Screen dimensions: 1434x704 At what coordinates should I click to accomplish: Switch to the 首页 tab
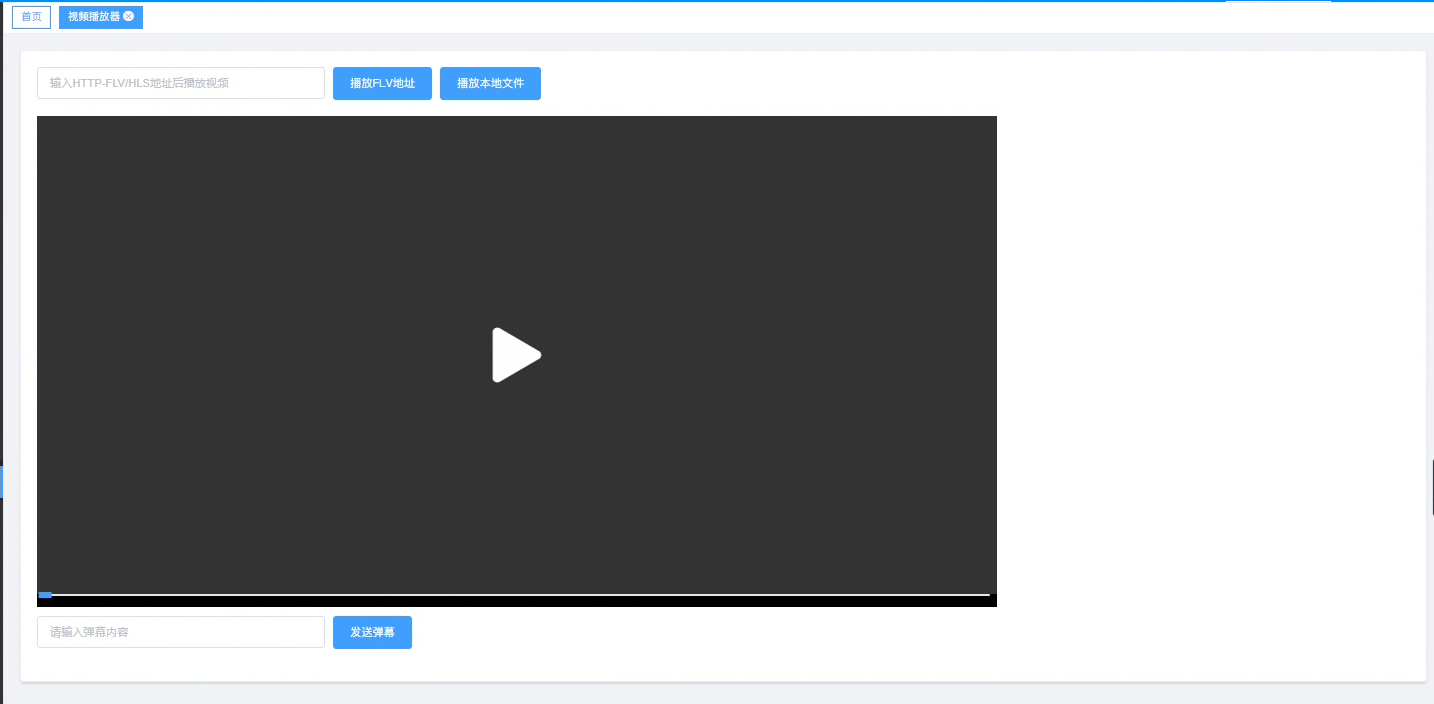(x=30, y=17)
